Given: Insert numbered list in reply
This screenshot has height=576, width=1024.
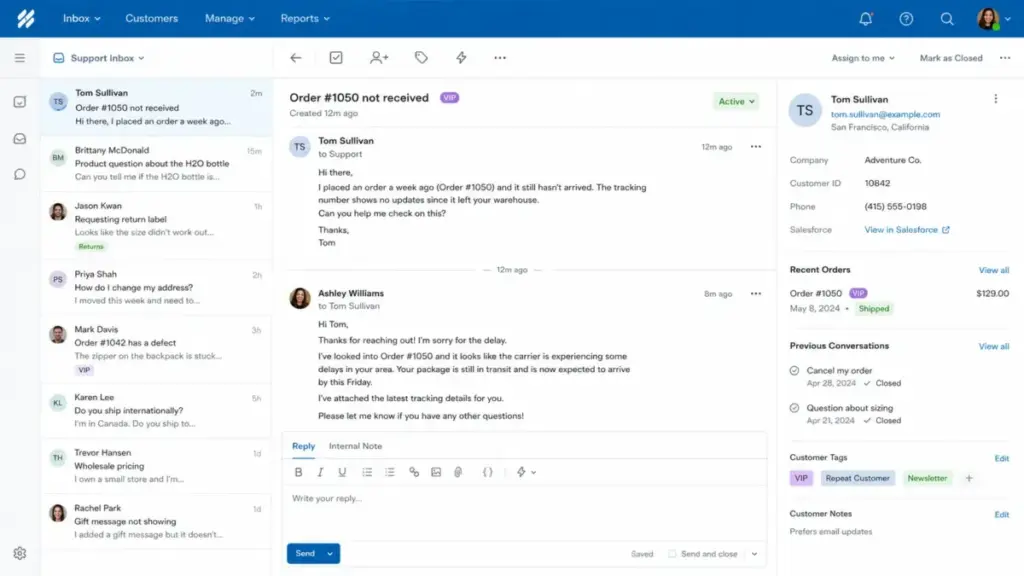Looking at the screenshot, I should click(390, 472).
